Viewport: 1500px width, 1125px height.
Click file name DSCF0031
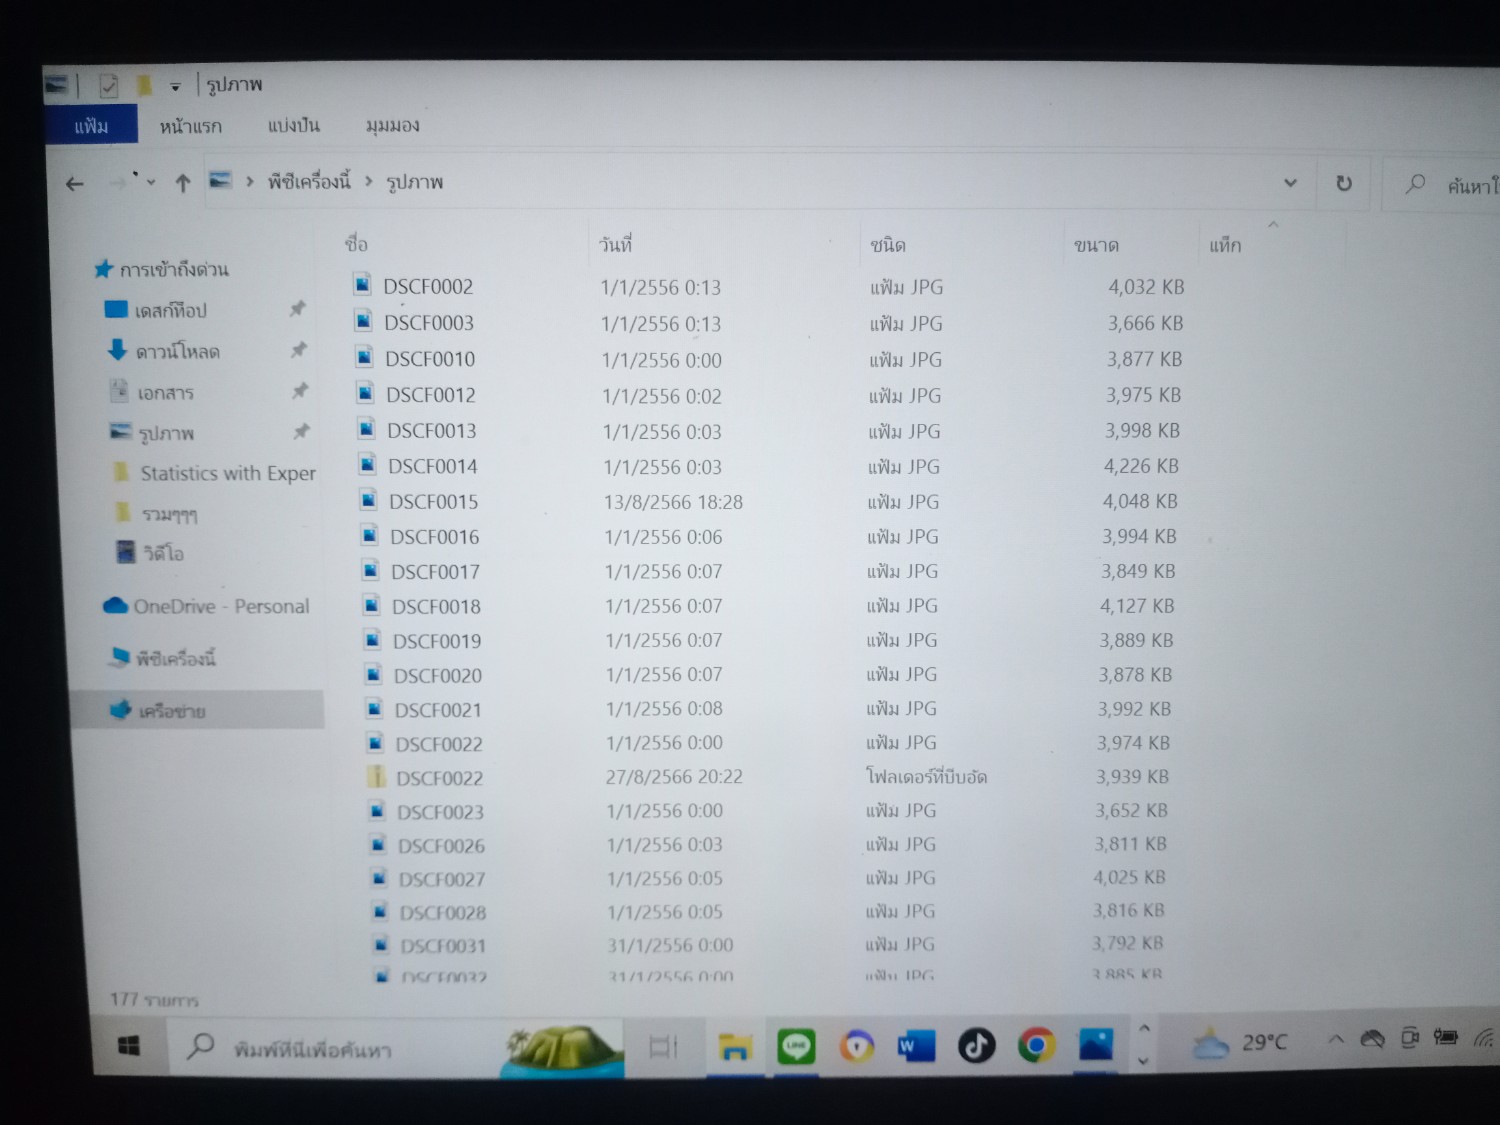pyautogui.click(x=443, y=945)
